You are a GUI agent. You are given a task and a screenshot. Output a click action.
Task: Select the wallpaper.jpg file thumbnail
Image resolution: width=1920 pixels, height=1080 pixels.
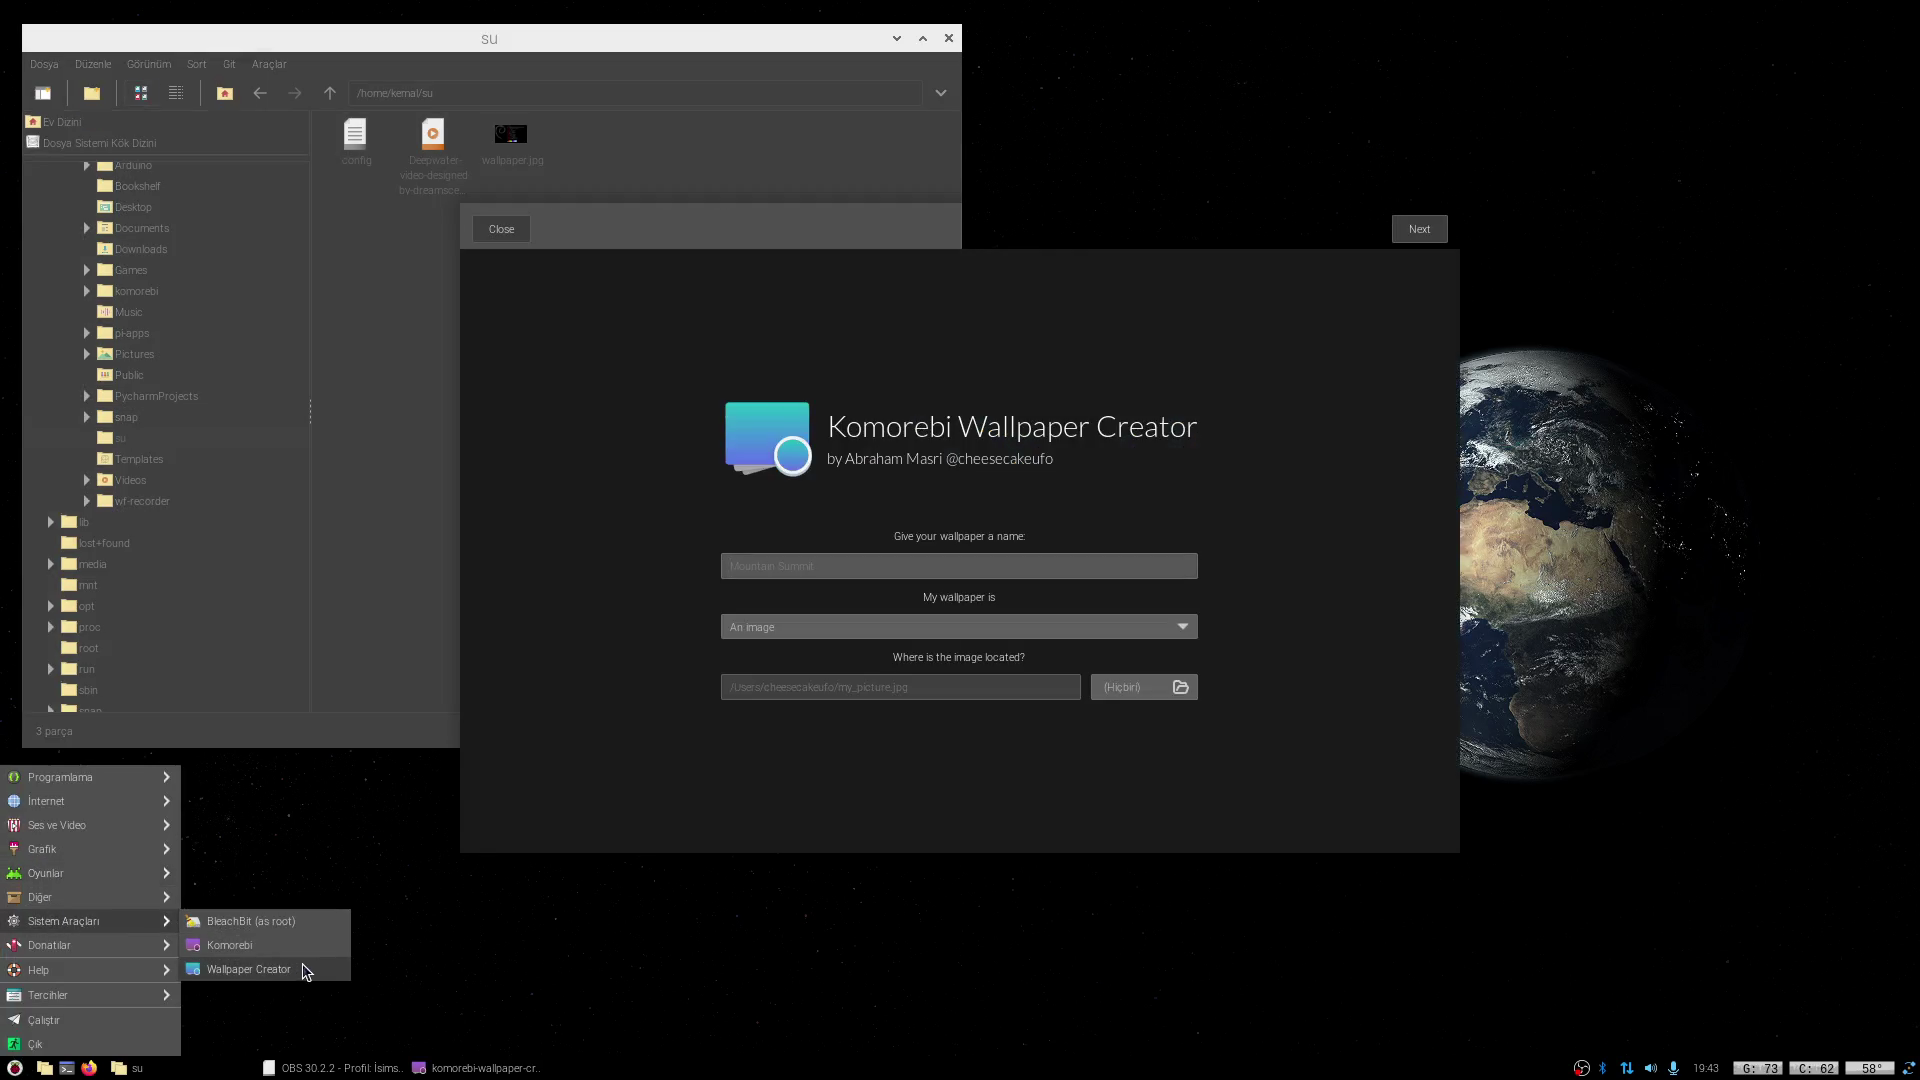pyautogui.click(x=511, y=135)
